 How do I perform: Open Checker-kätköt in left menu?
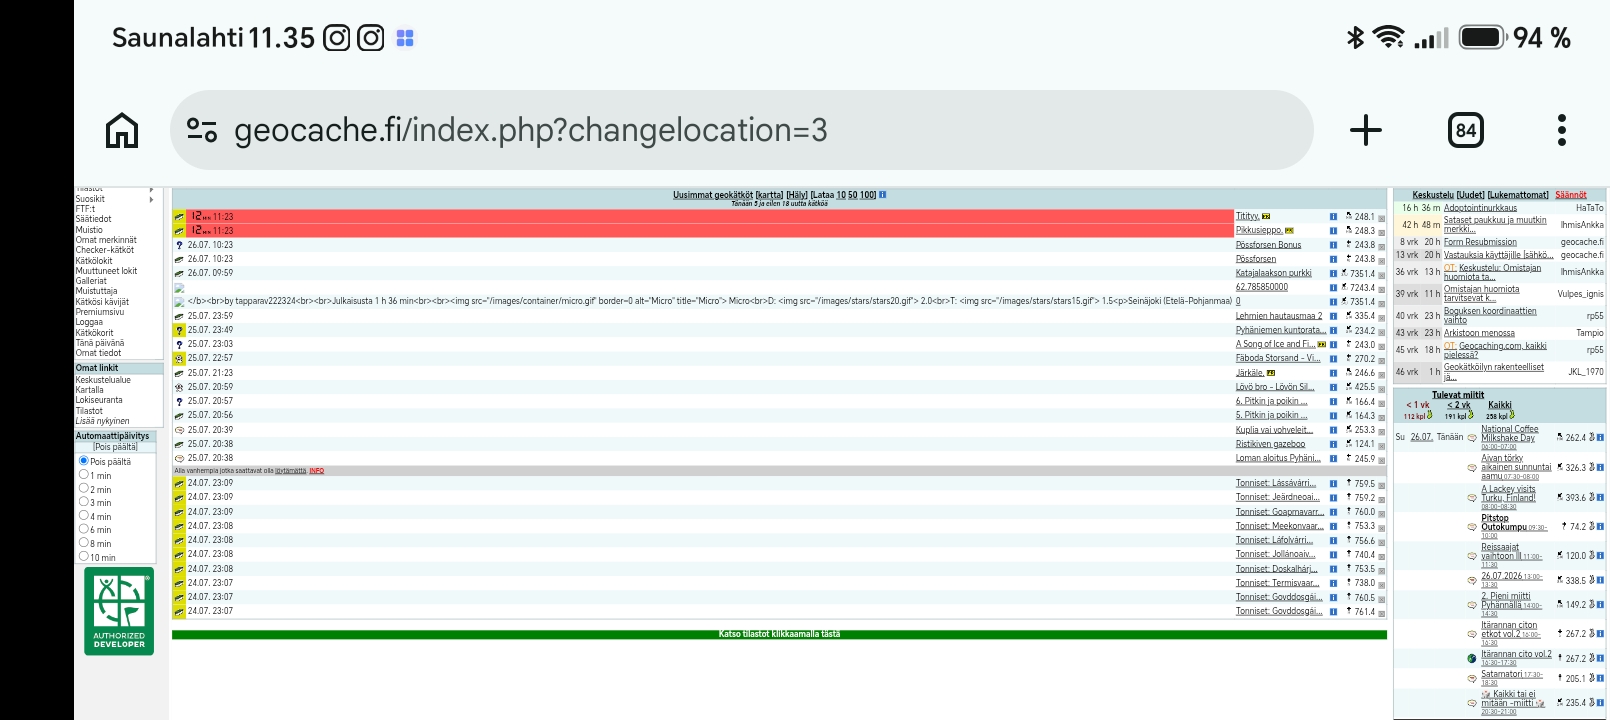point(104,250)
